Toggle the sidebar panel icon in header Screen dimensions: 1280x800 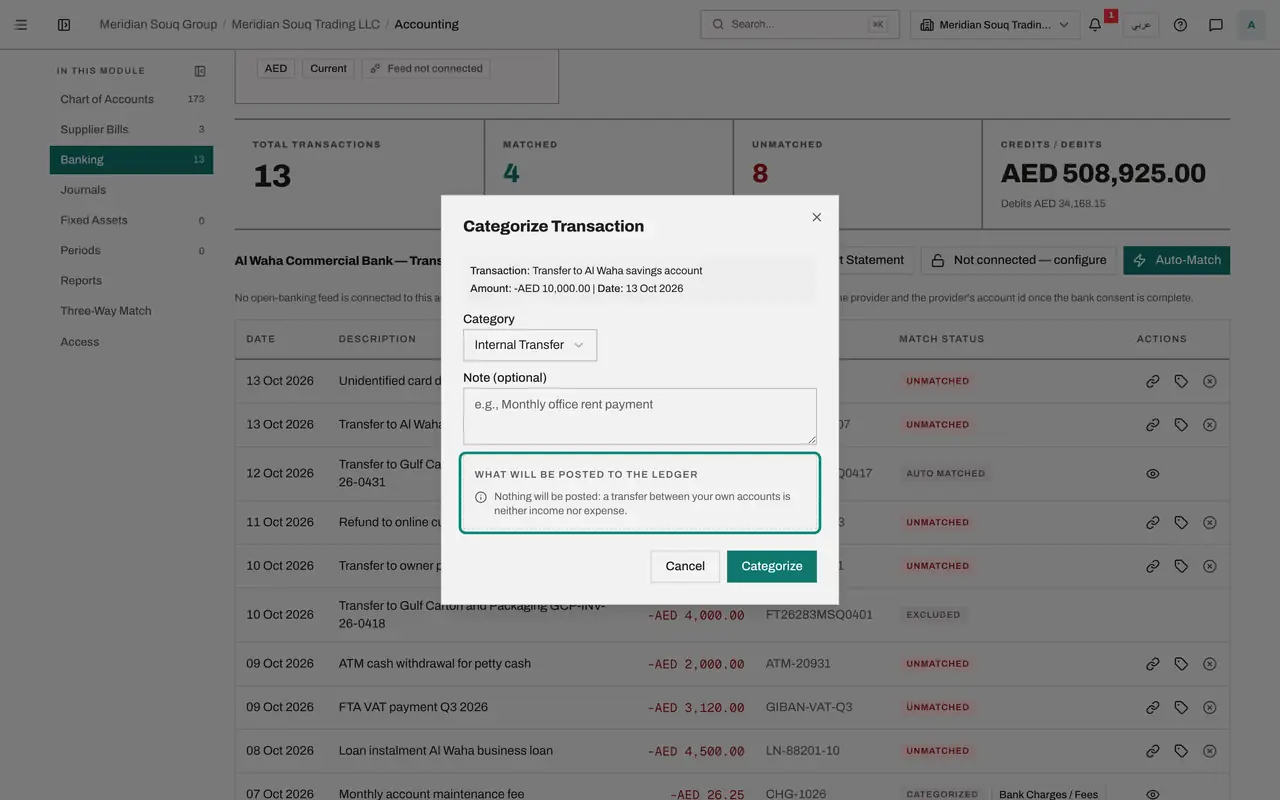coord(64,25)
